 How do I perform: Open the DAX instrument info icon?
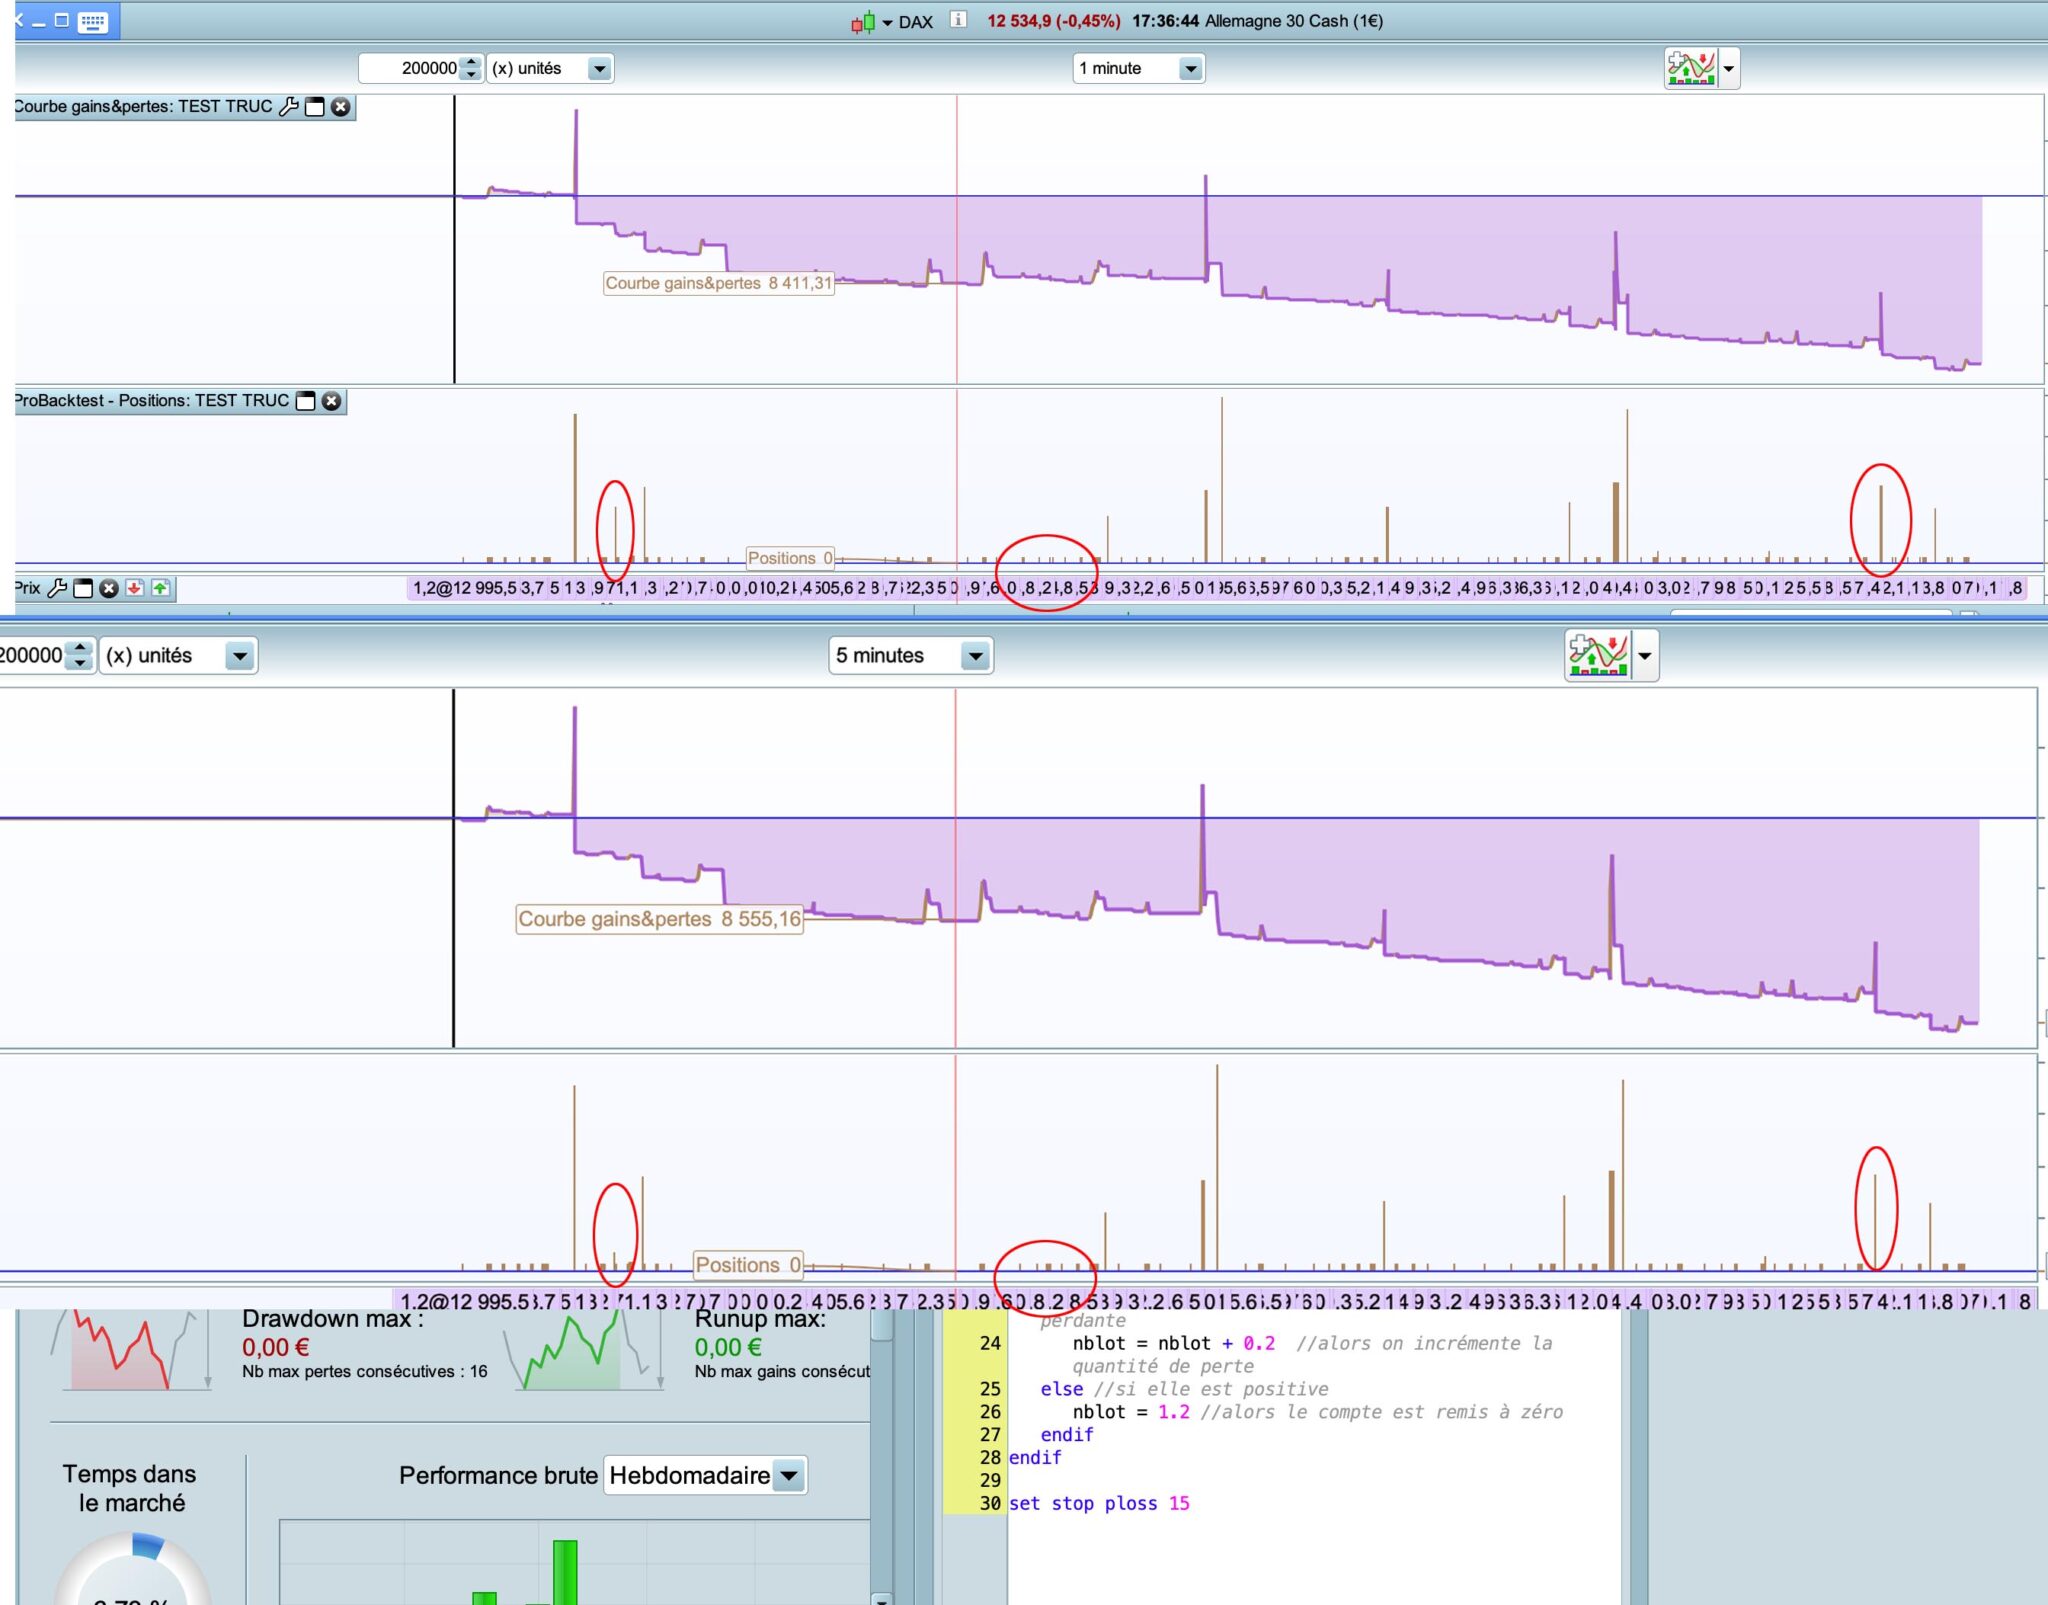(x=958, y=20)
